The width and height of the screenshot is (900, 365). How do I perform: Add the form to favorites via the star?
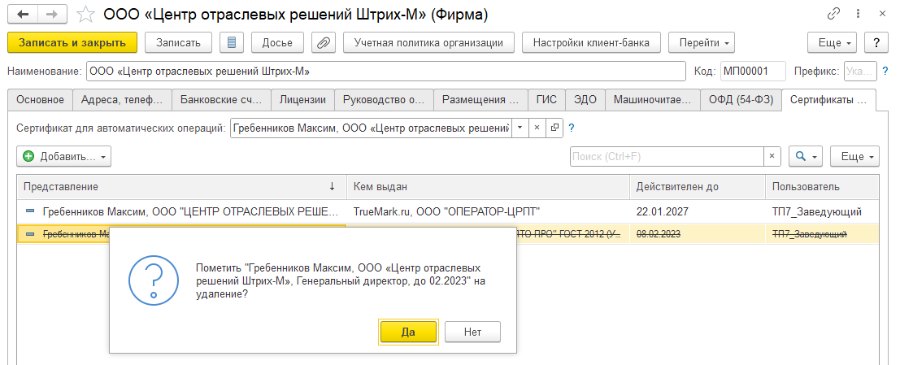point(86,14)
